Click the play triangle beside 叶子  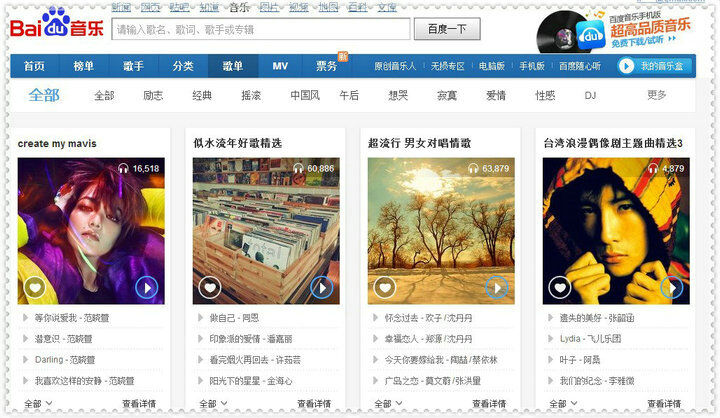[x=550, y=360]
